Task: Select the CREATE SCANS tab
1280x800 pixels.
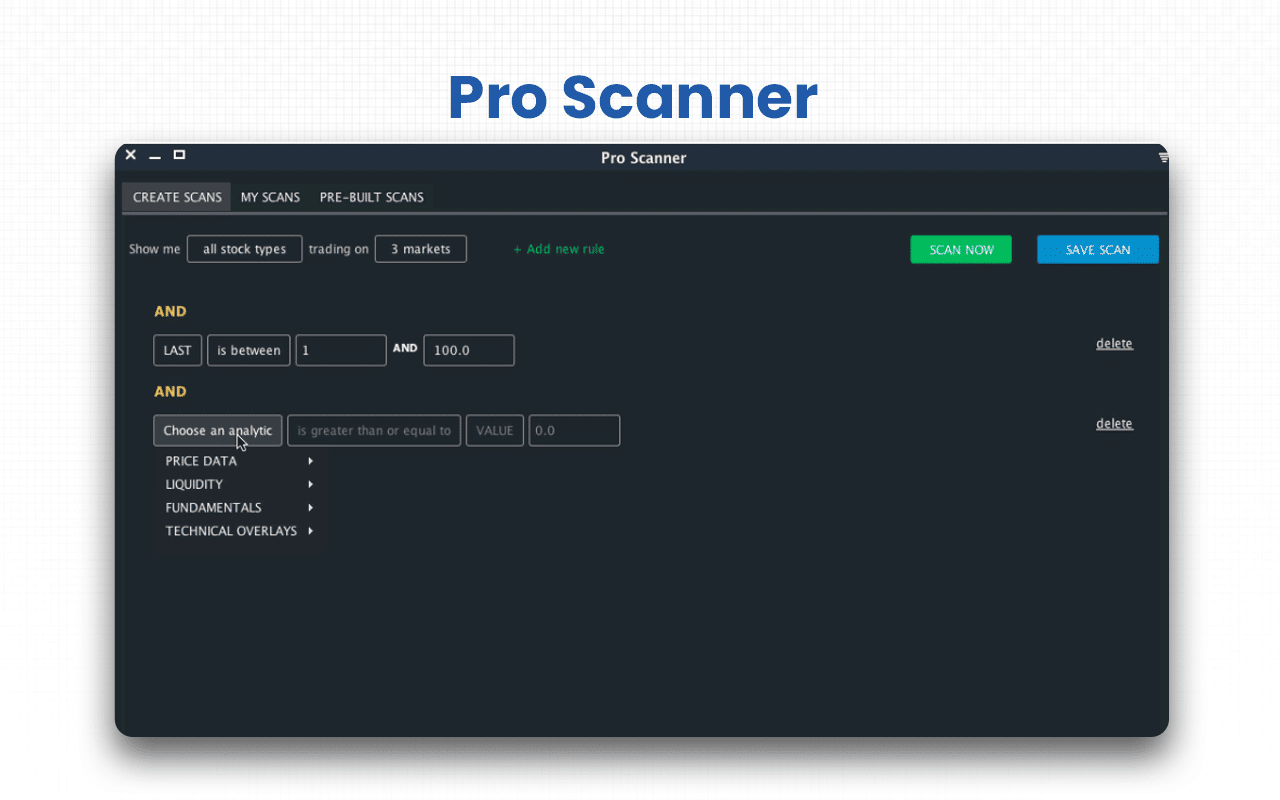Action: point(176,197)
